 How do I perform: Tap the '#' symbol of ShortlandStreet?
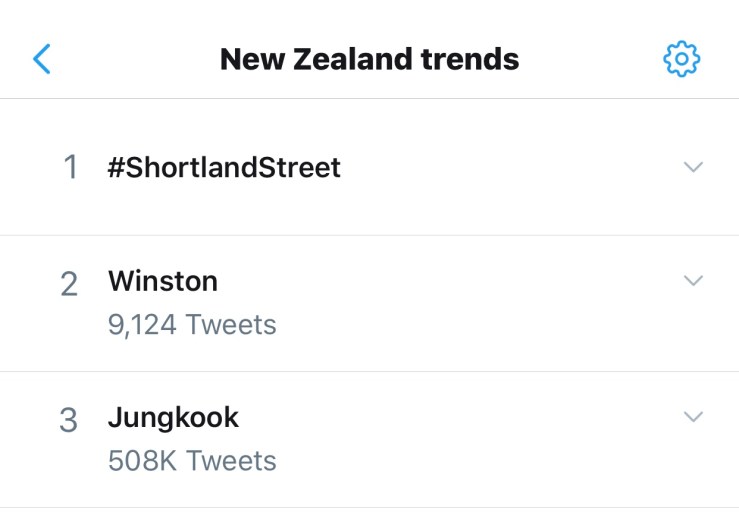116,168
